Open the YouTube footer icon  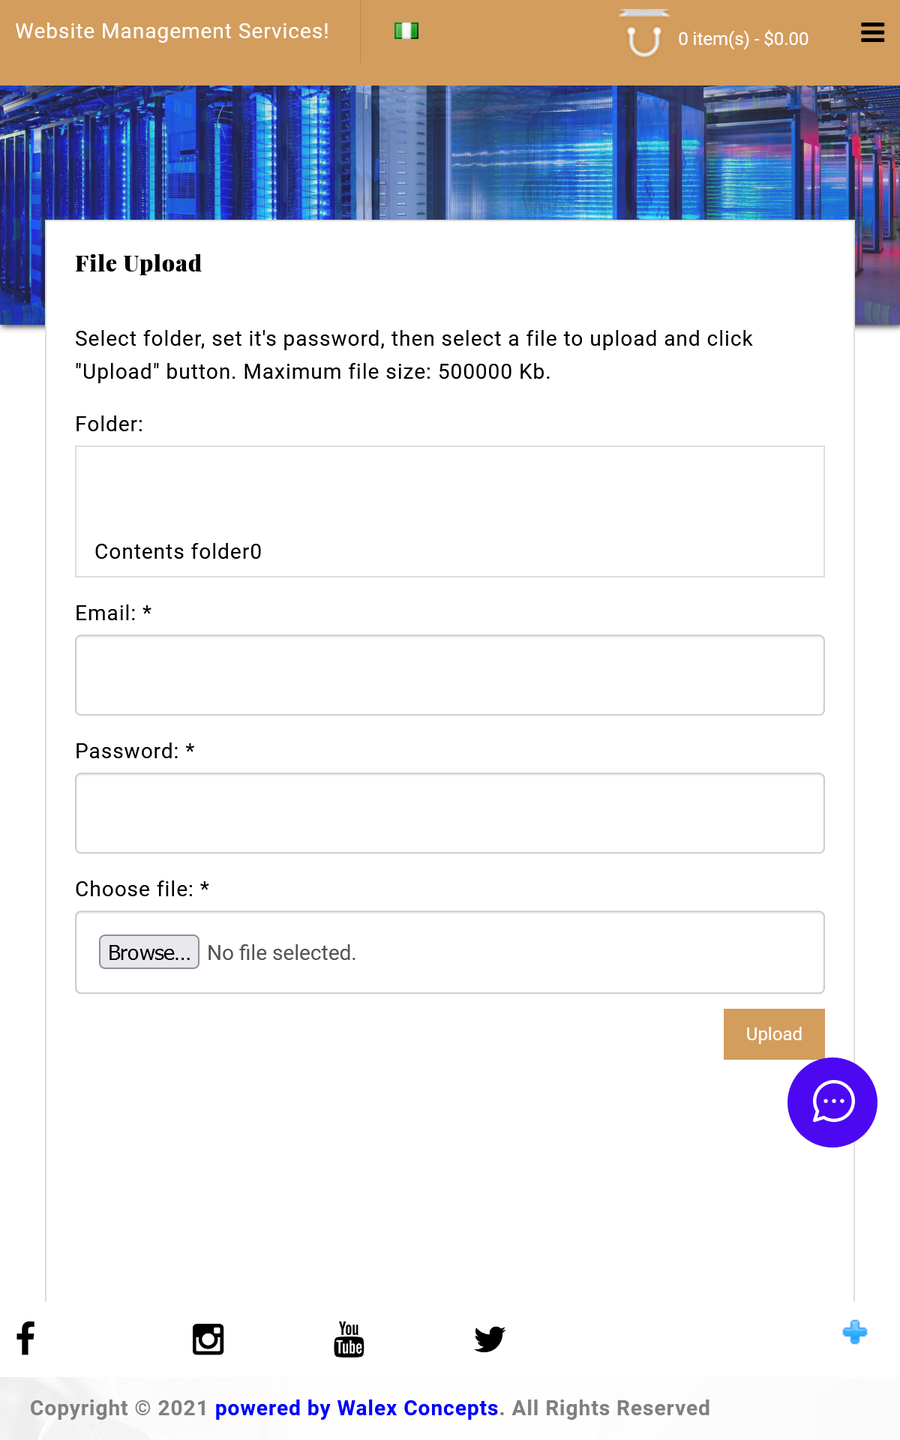[349, 1339]
